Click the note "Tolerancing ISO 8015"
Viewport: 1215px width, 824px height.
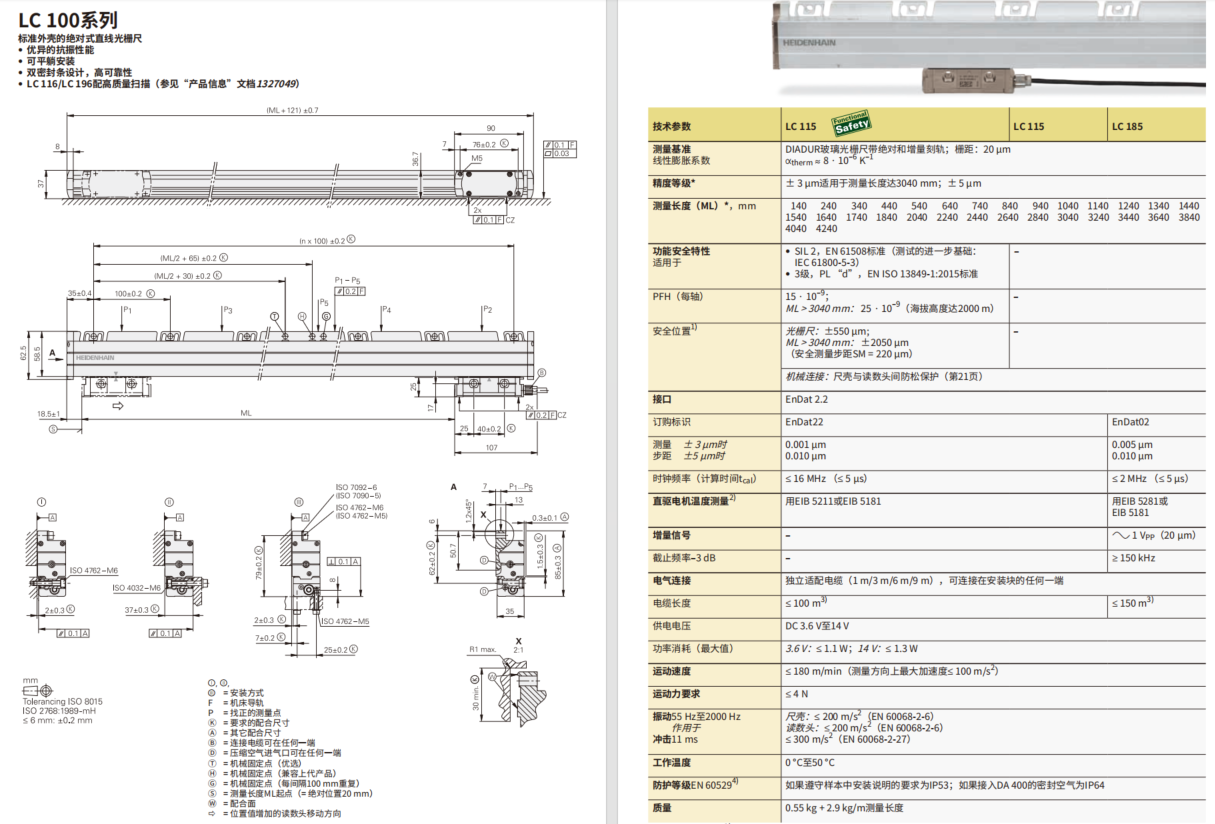[x=62, y=701]
